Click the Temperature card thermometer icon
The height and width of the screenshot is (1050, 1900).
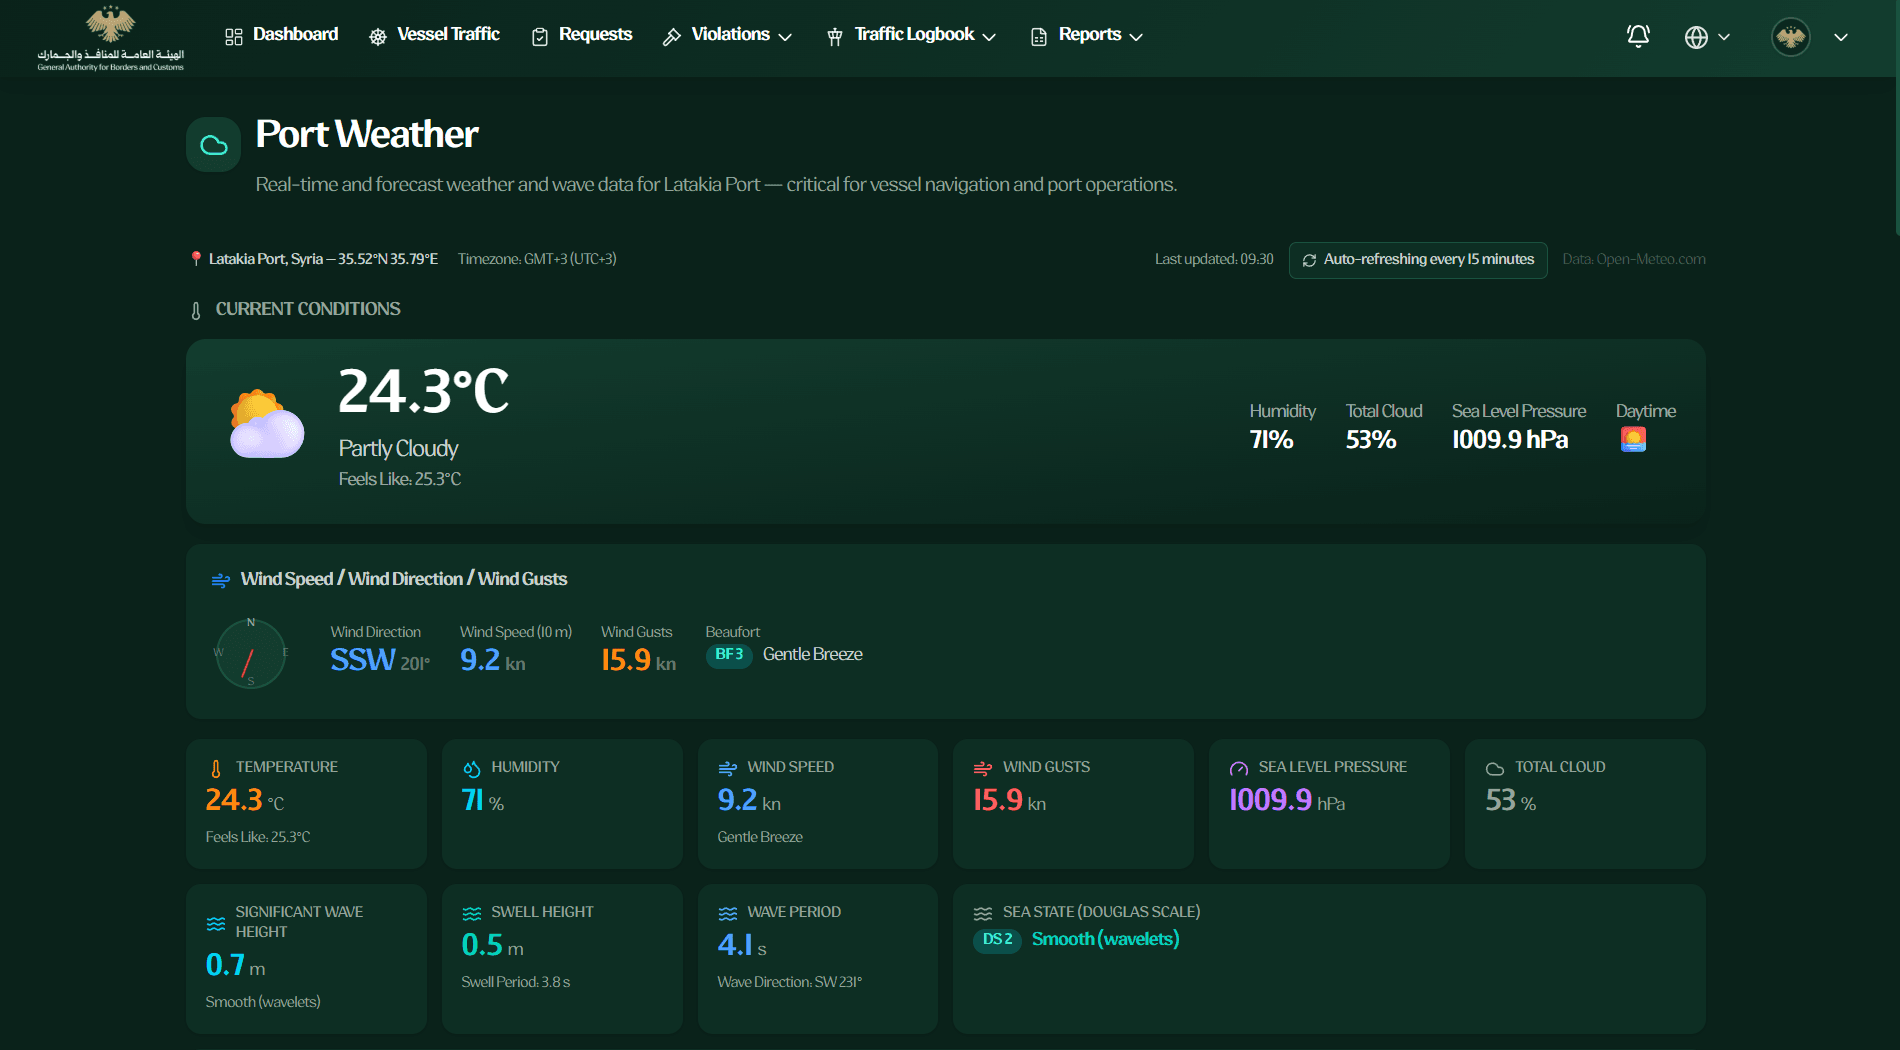point(216,768)
